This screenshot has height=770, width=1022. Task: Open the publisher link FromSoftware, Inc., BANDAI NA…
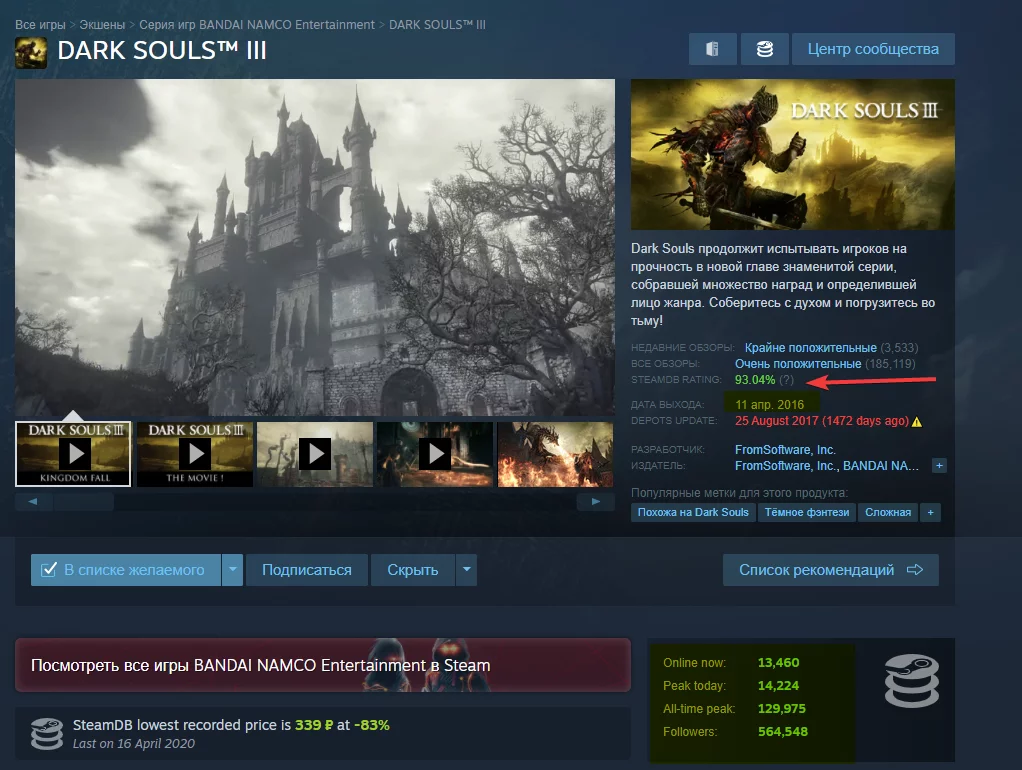(x=827, y=466)
